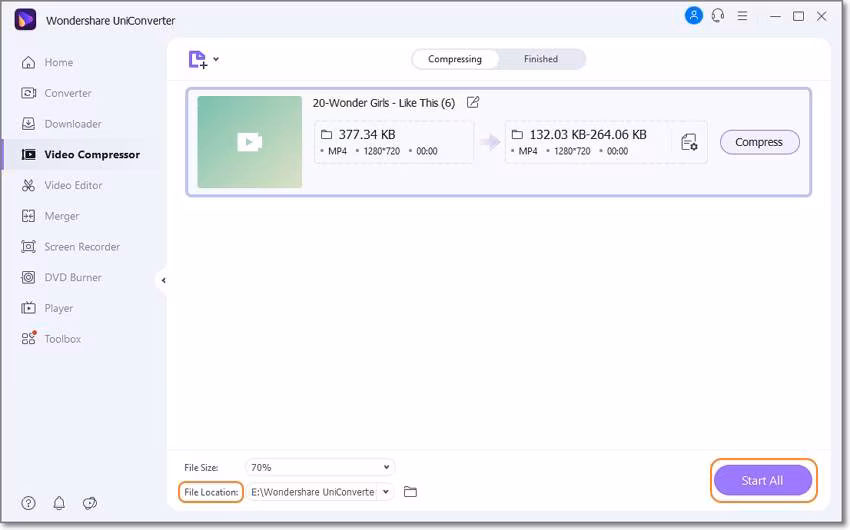Switch to the Compressing tab
The width and height of the screenshot is (850, 530).
pos(455,59)
